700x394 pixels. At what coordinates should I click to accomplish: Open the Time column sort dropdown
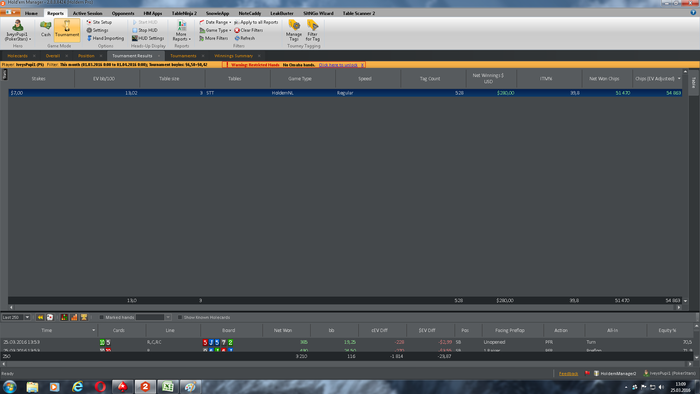click(93, 330)
